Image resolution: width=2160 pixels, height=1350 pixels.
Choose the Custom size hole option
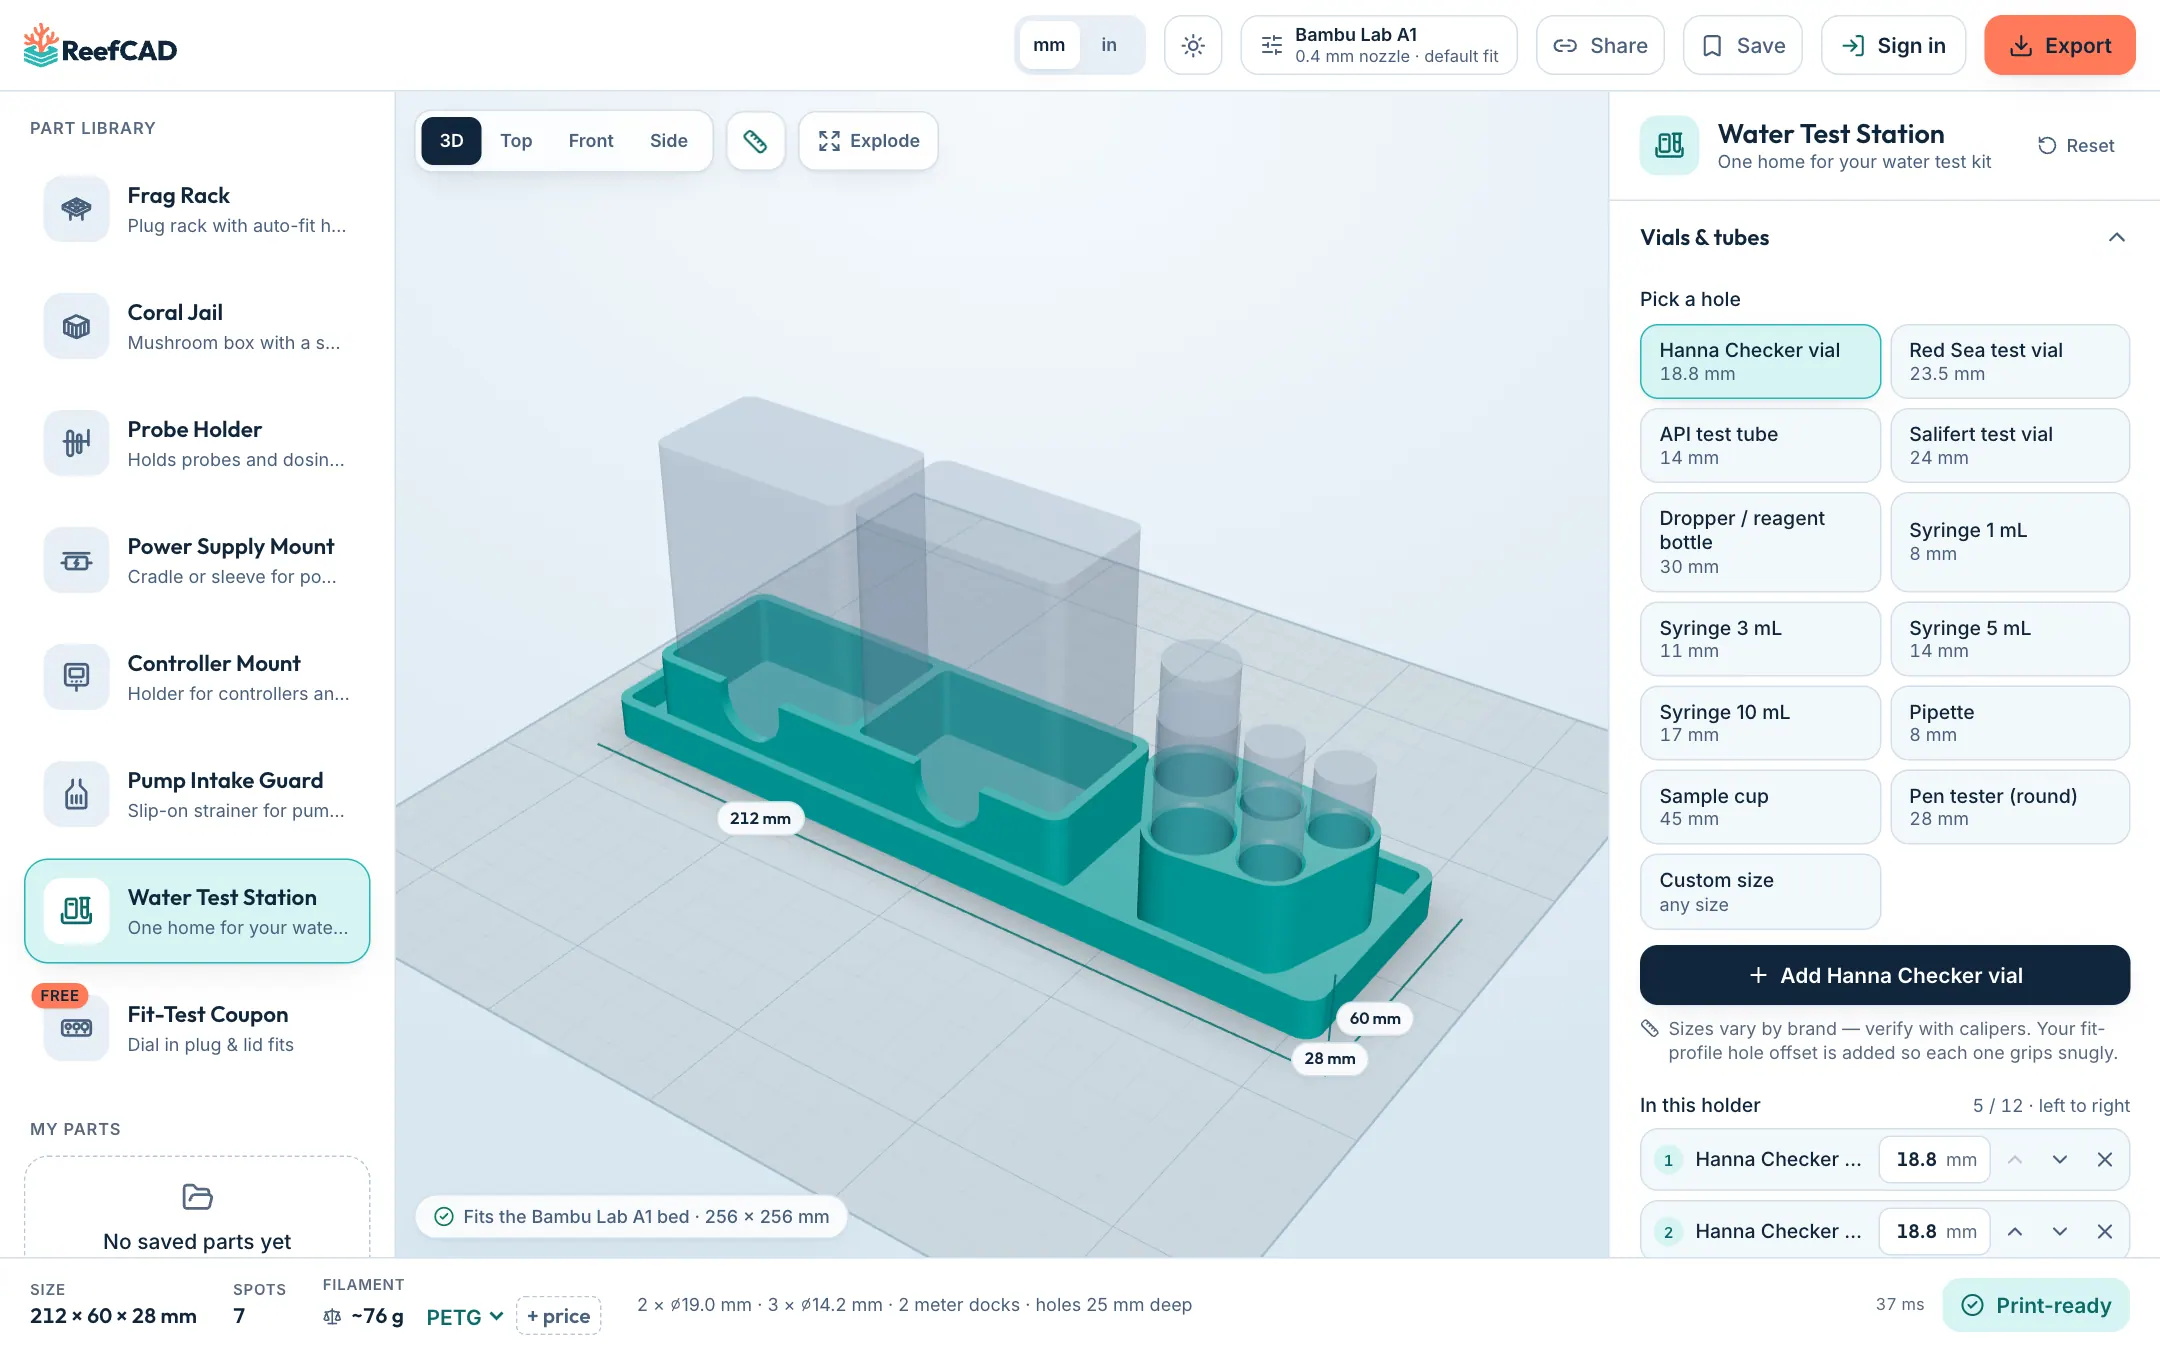[1760, 891]
